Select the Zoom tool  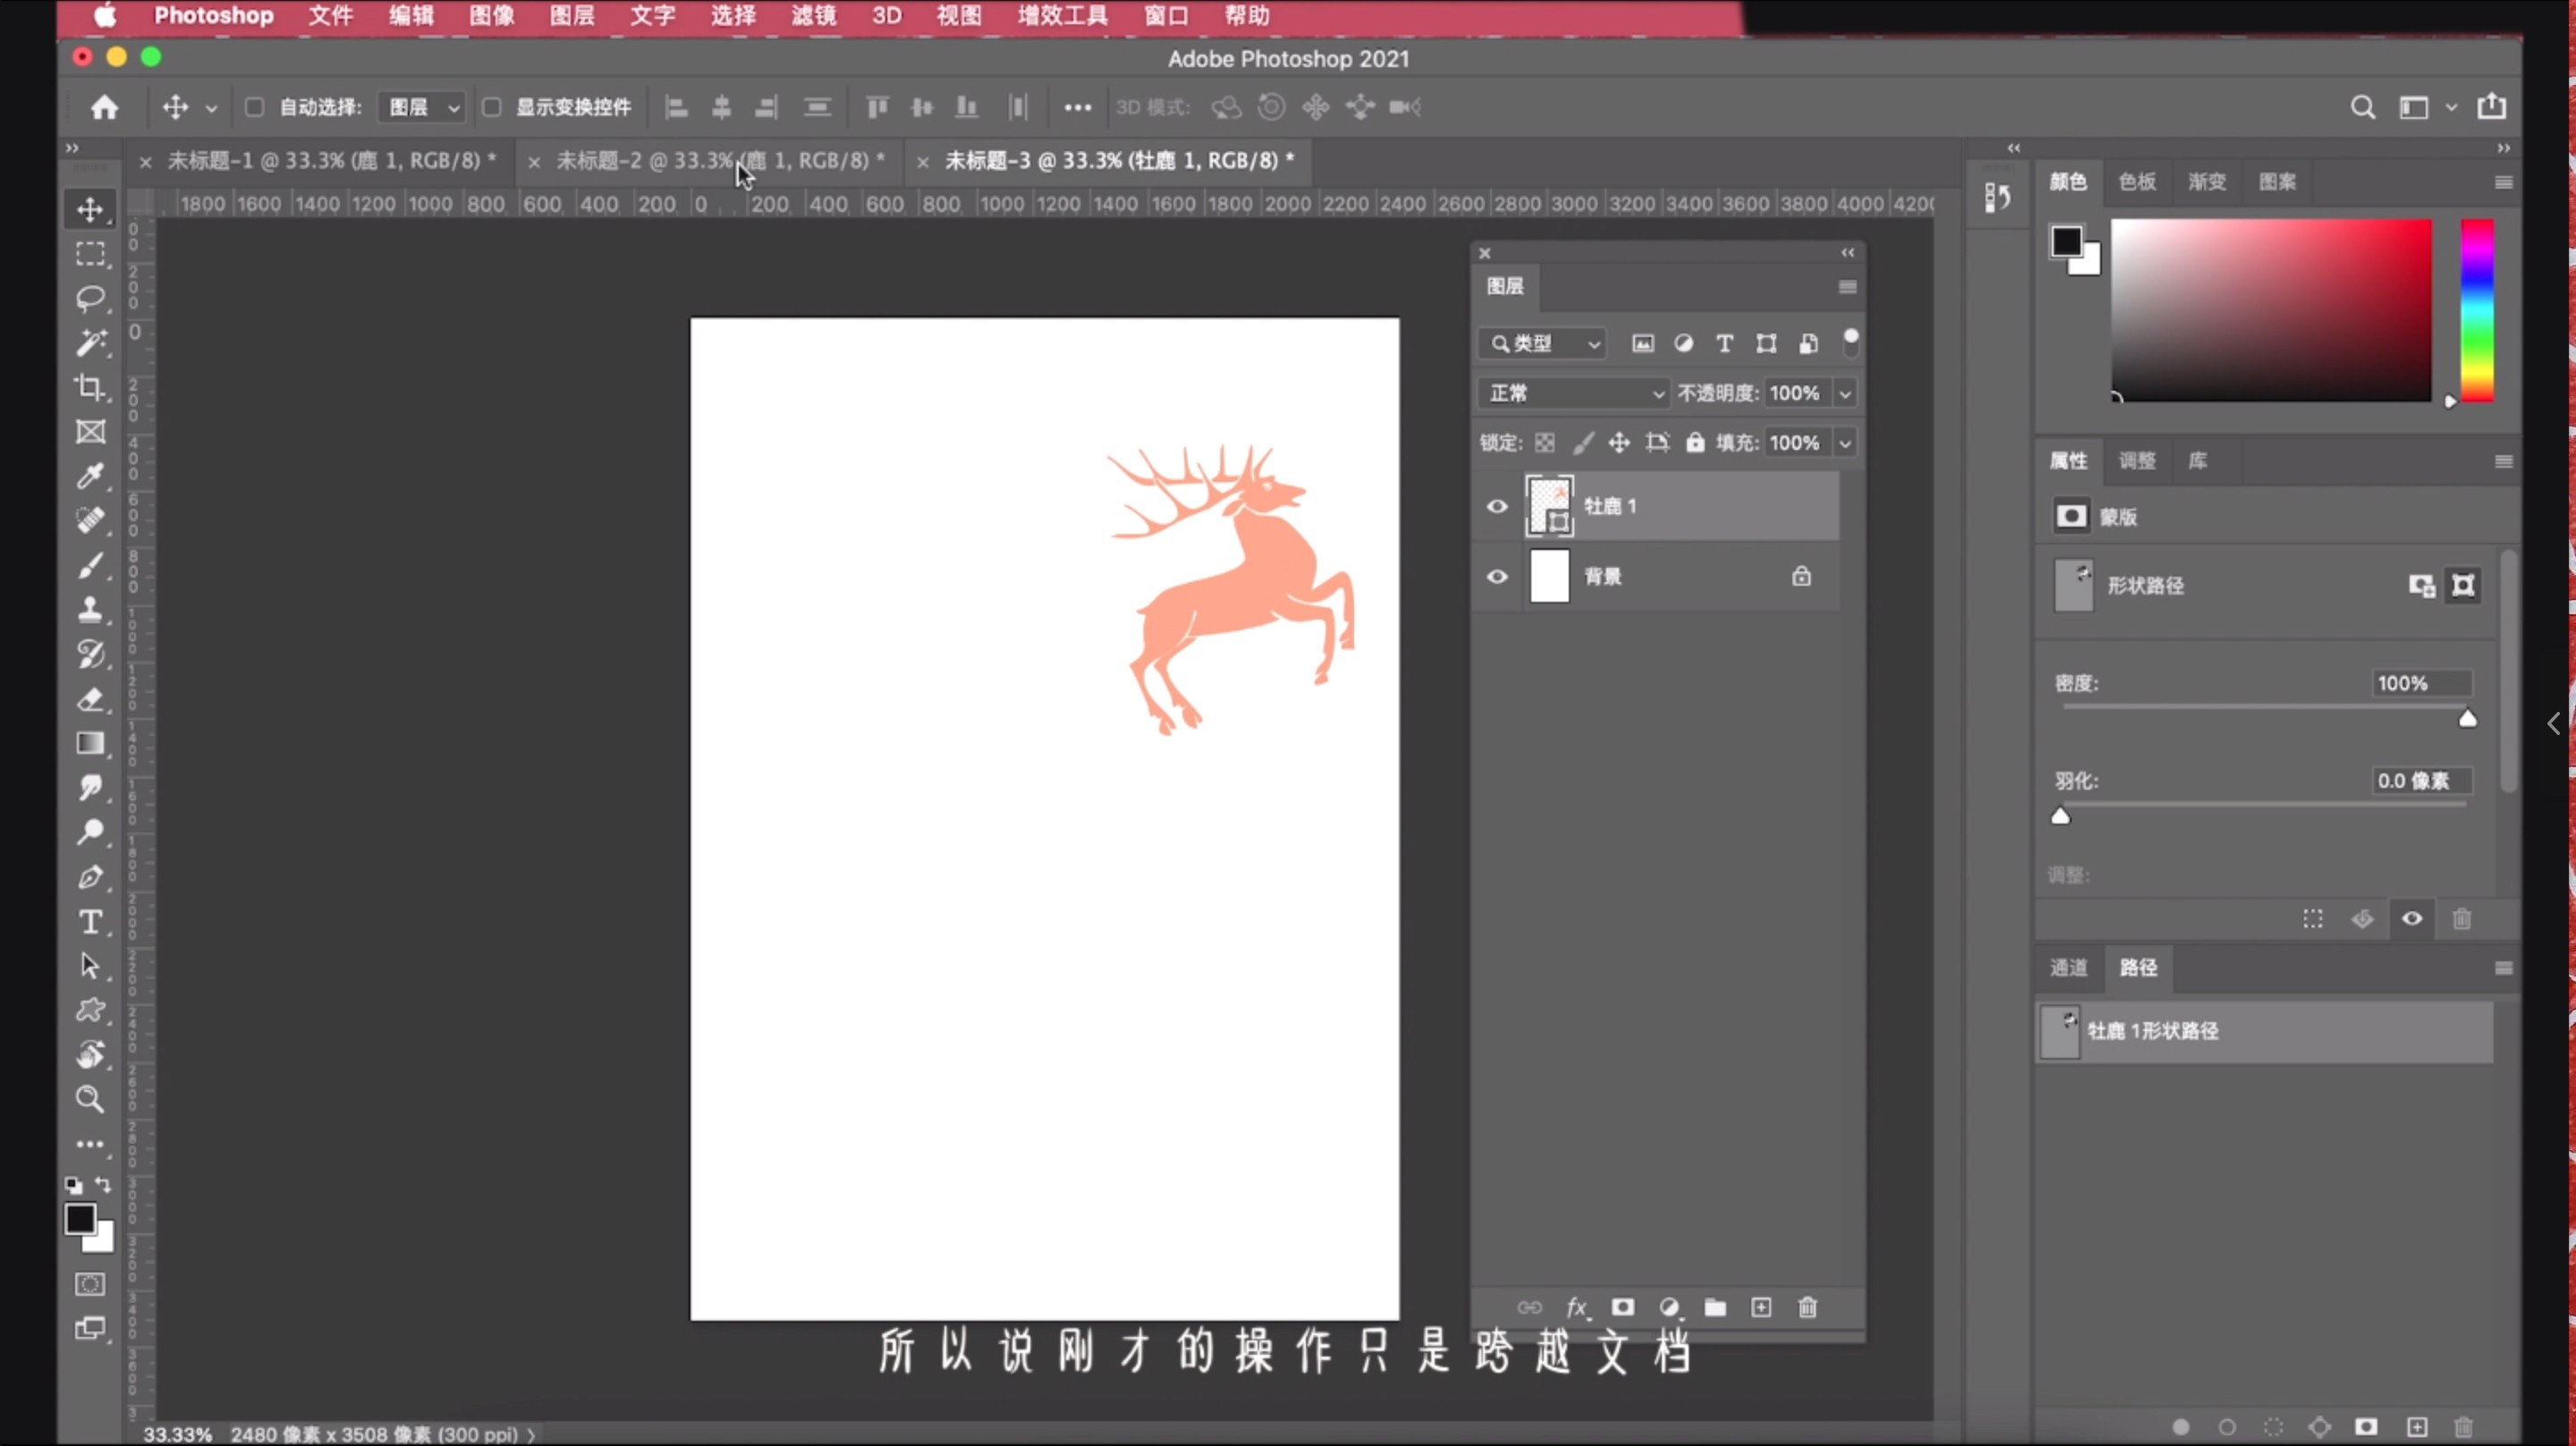(x=90, y=1100)
